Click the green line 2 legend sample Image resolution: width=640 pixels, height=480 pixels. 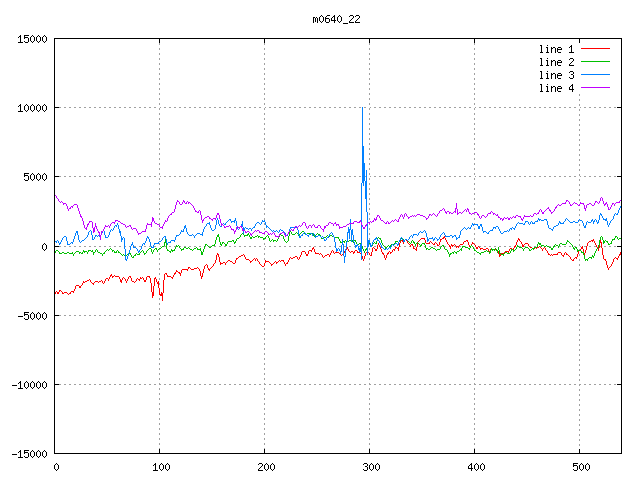(596, 62)
